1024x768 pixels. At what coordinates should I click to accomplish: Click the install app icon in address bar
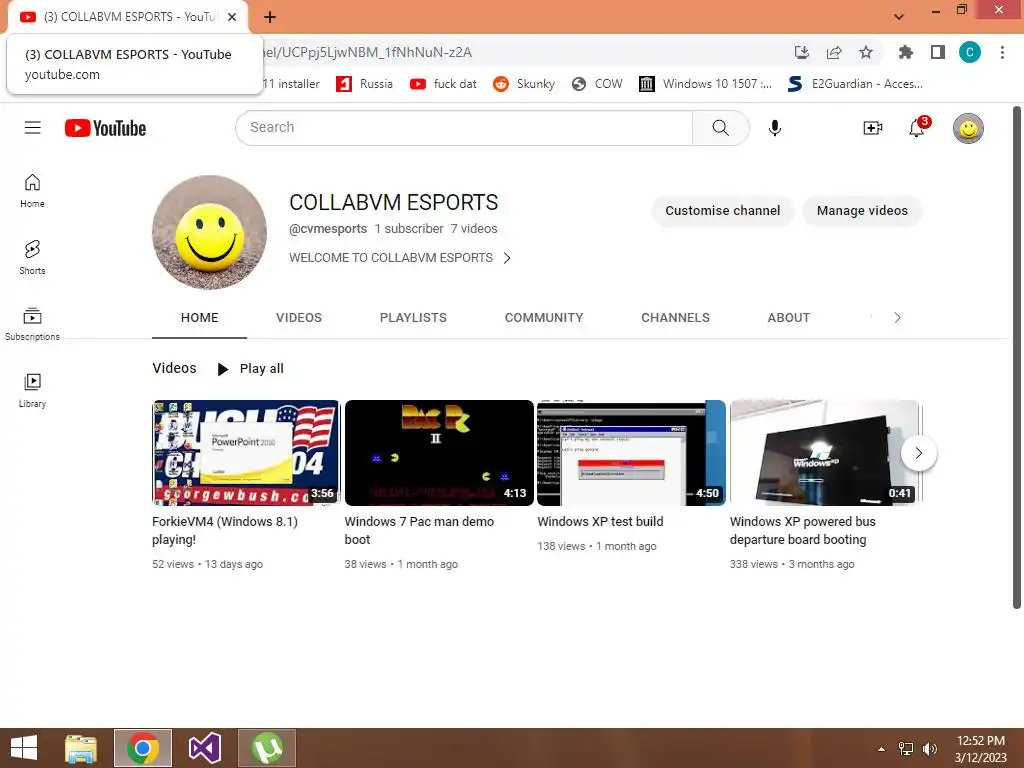(x=802, y=52)
